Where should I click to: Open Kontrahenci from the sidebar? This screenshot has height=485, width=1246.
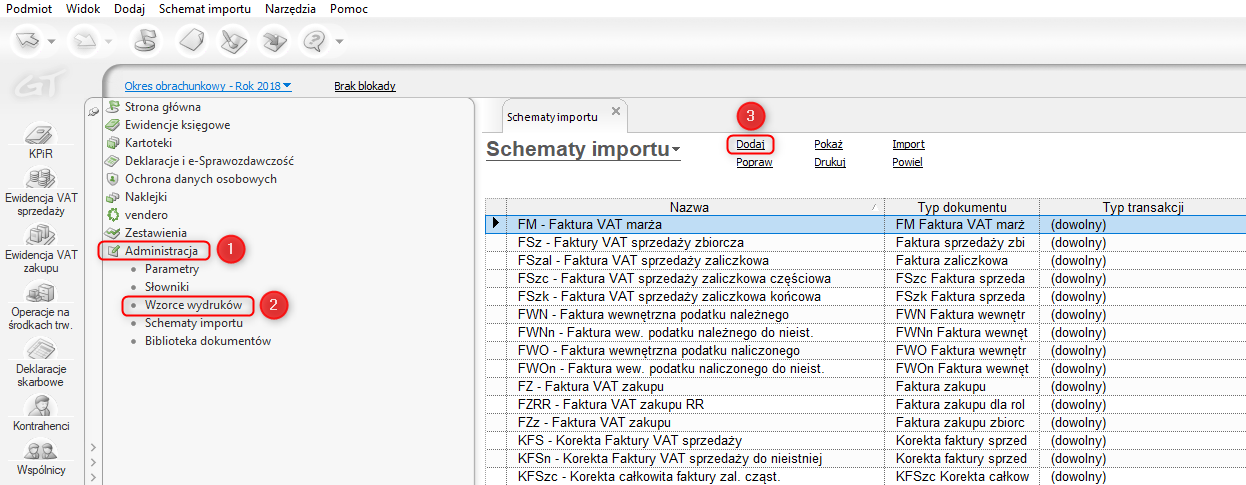pos(41,413)
